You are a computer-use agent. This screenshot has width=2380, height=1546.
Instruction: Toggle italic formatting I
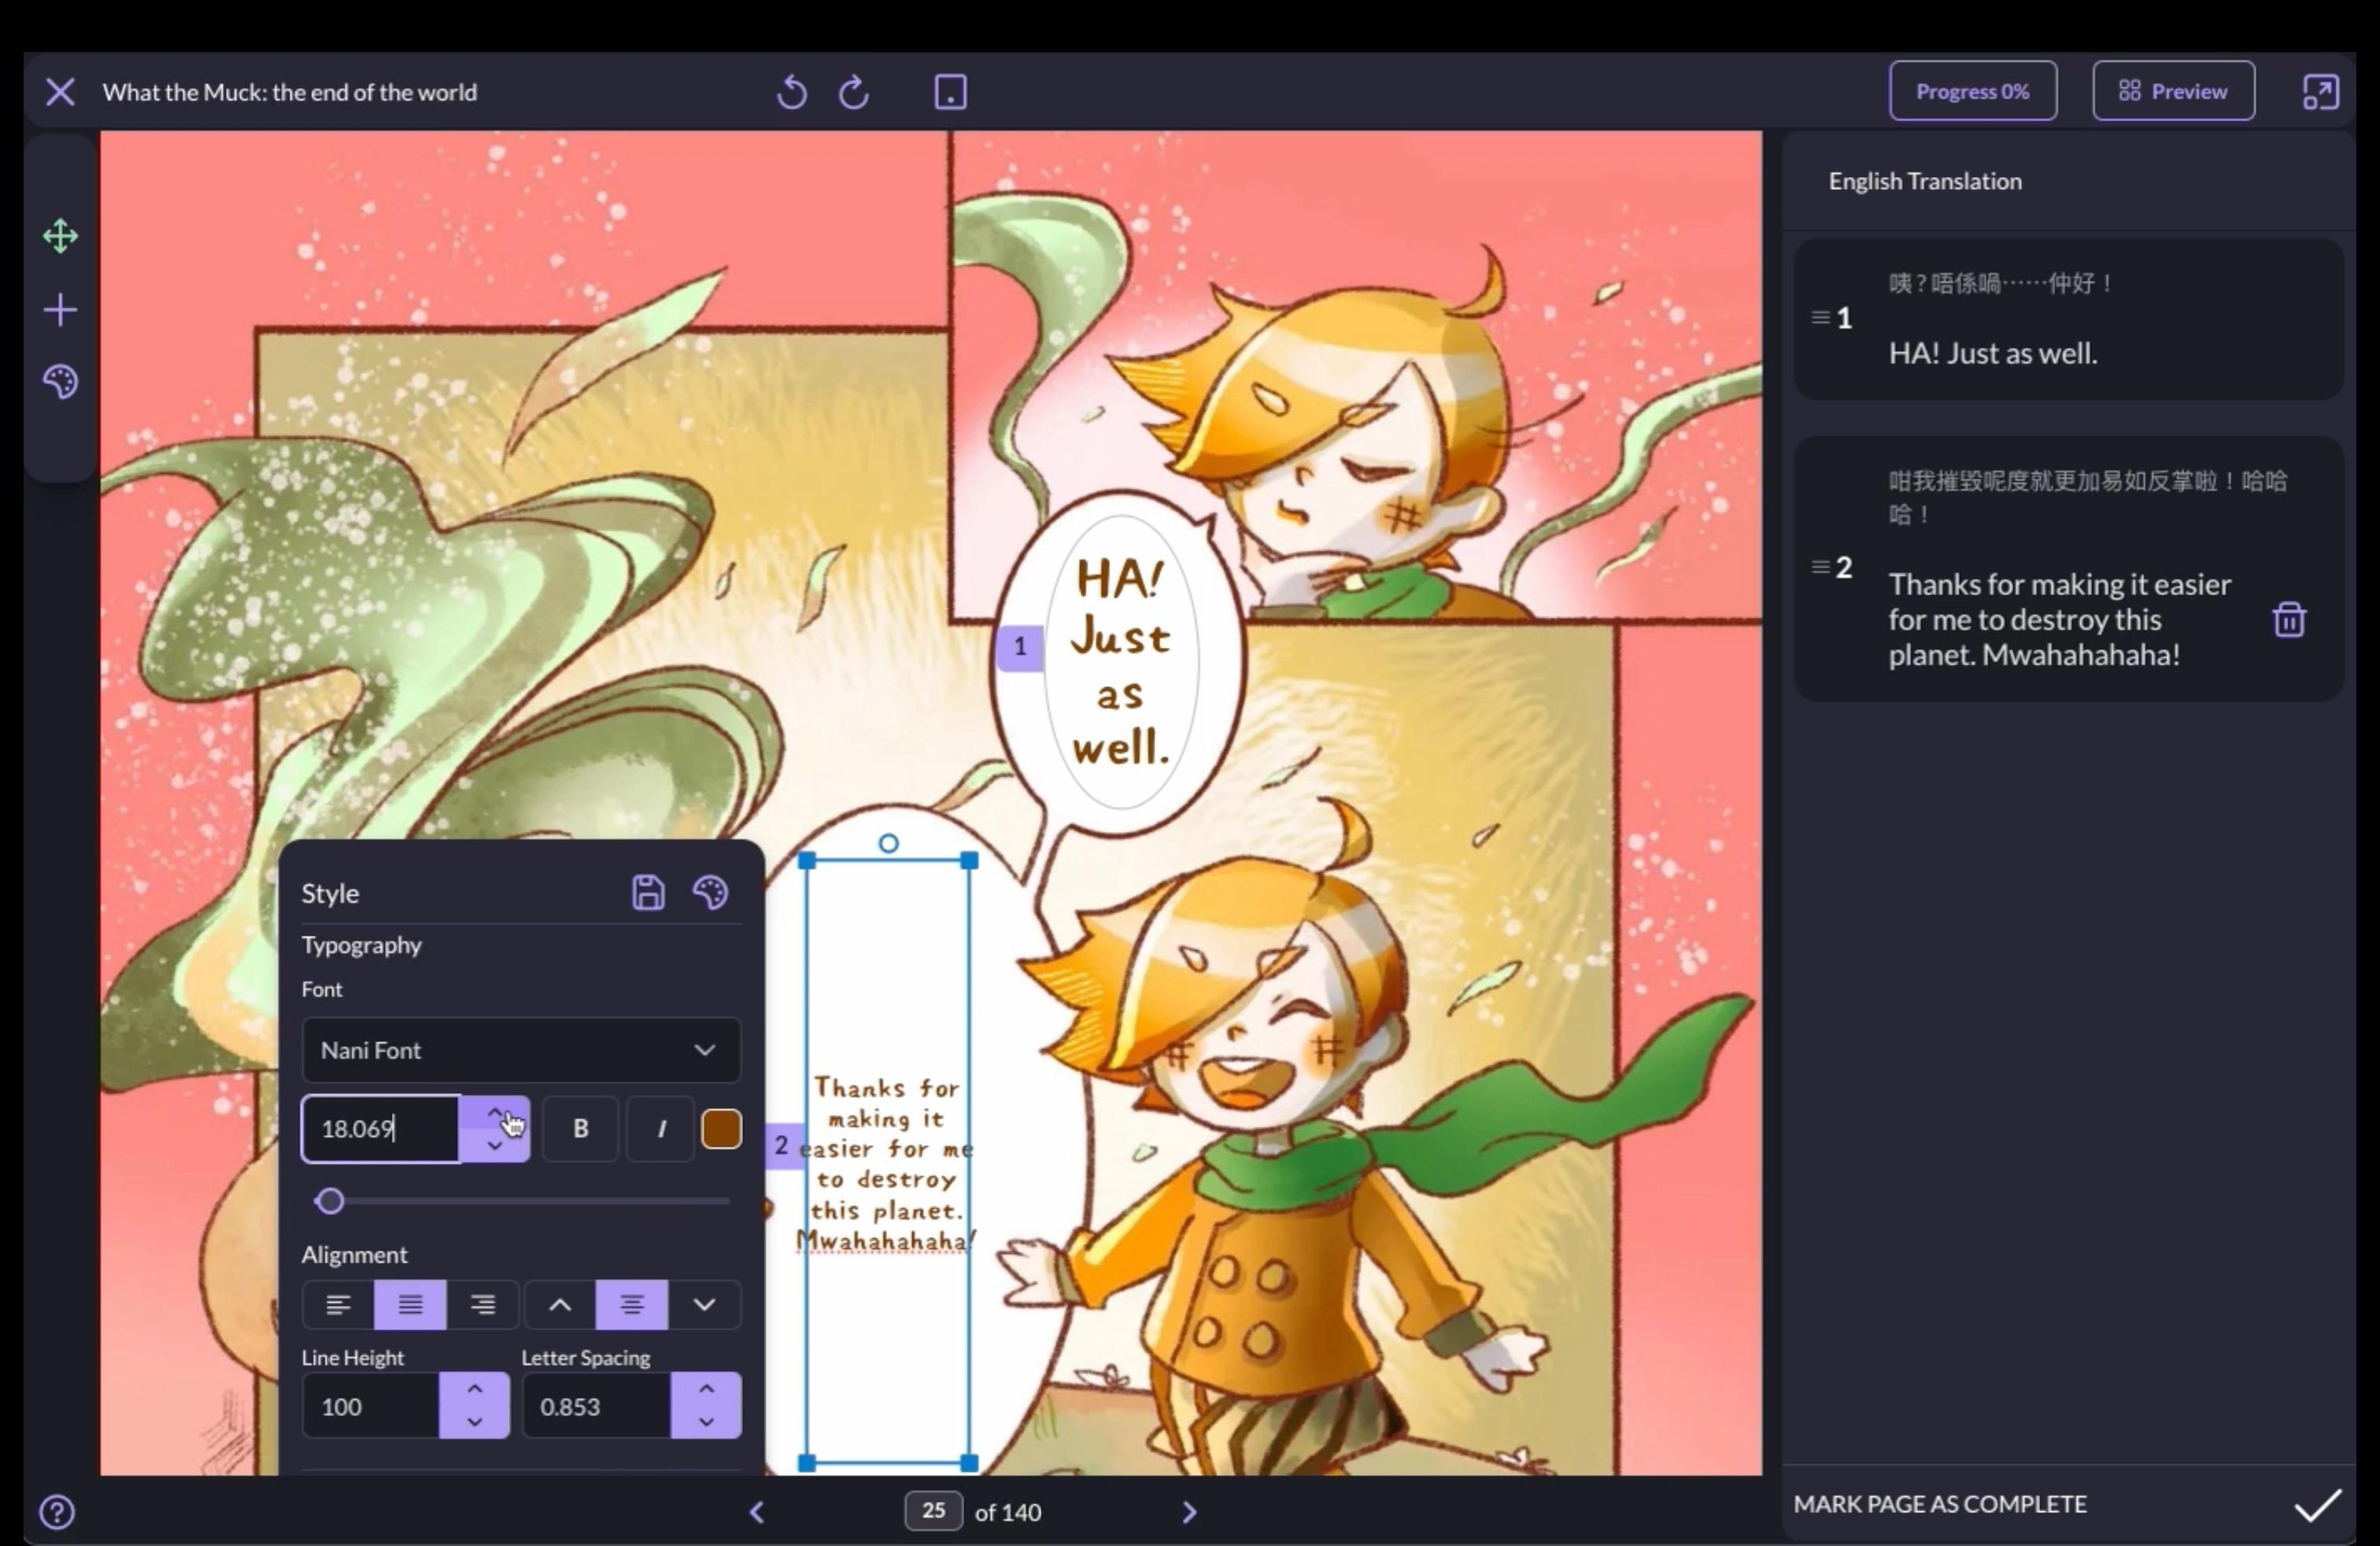pyautogui.click(x=660, y=1129)
